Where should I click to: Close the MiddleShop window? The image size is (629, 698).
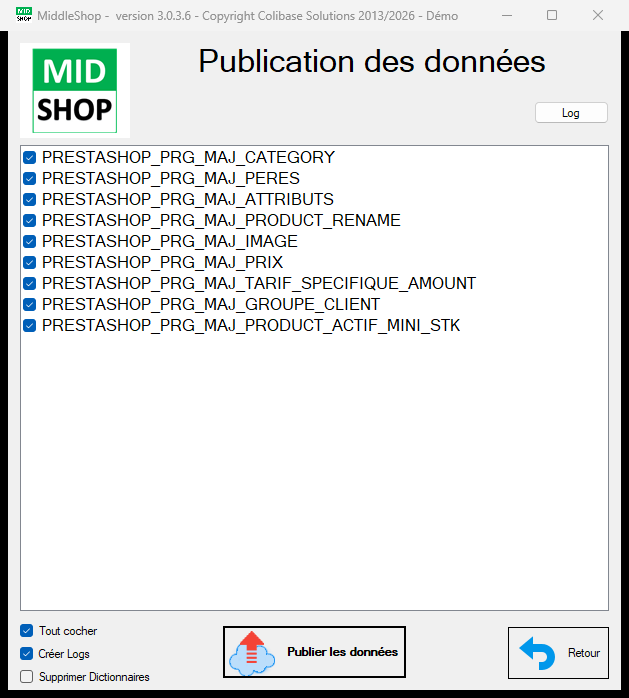tap(598, 16)
